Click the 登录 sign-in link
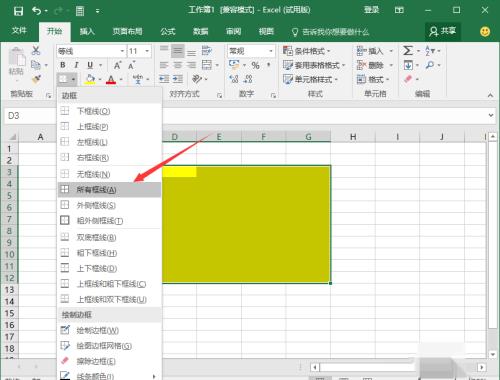Image resolution: width=500 pixels, height=380 pixels. [371, 10]
